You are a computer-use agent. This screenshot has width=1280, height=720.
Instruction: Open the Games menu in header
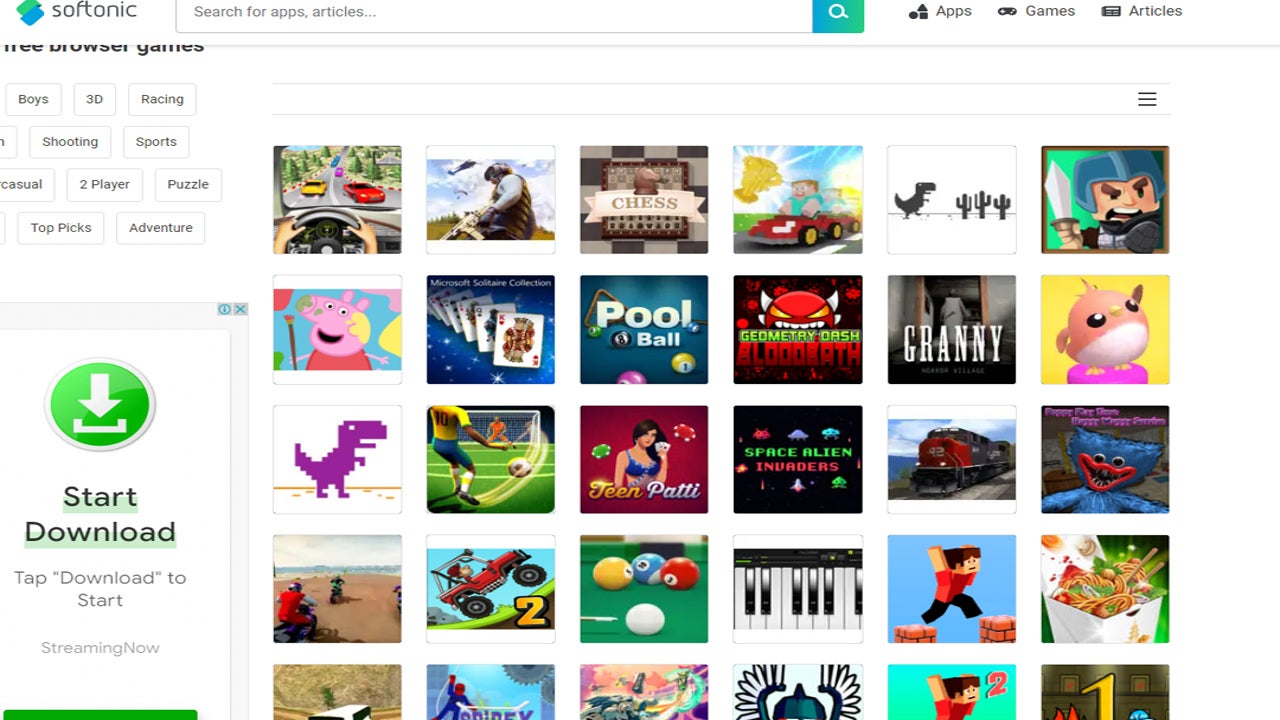point(1036,11)
